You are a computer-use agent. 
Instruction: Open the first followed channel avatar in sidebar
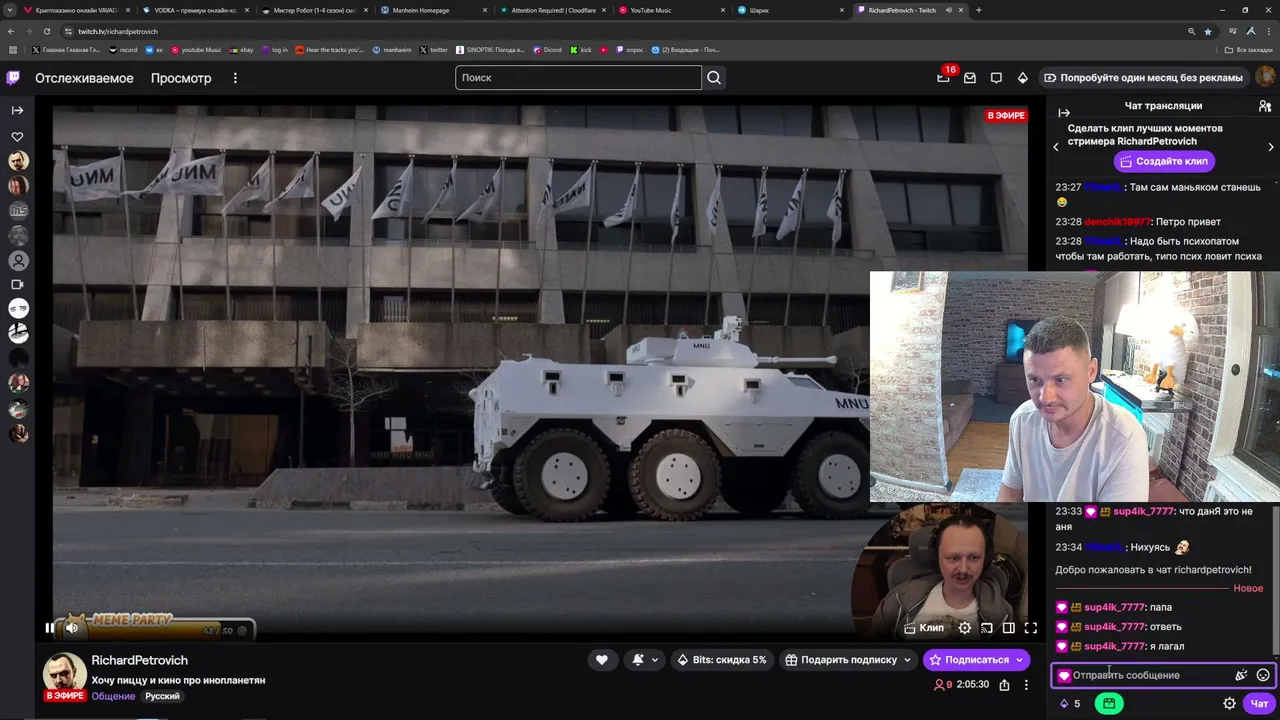point(18,161)
